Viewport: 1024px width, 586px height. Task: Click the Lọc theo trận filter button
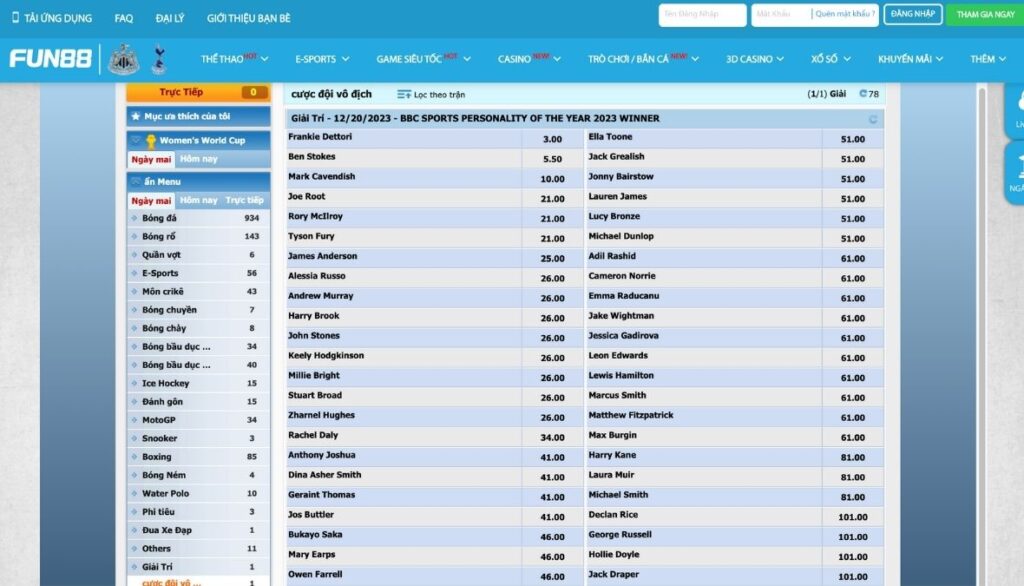coord(431,95)
